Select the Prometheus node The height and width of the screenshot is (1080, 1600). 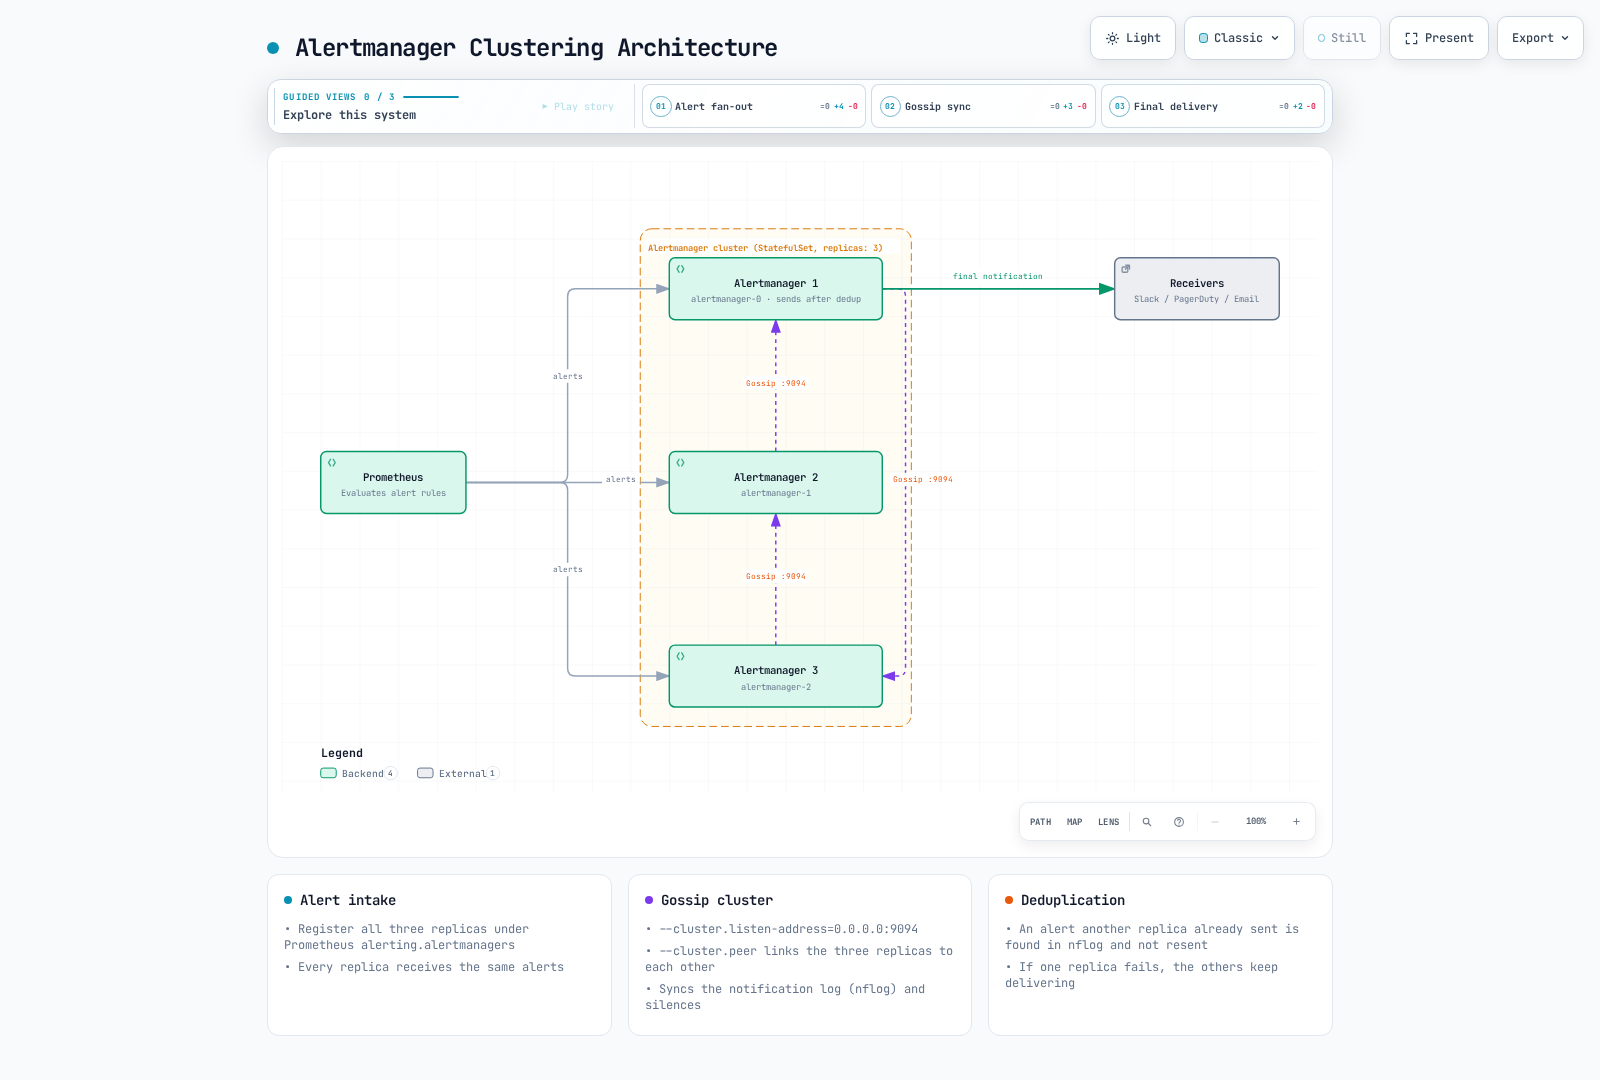393,483
